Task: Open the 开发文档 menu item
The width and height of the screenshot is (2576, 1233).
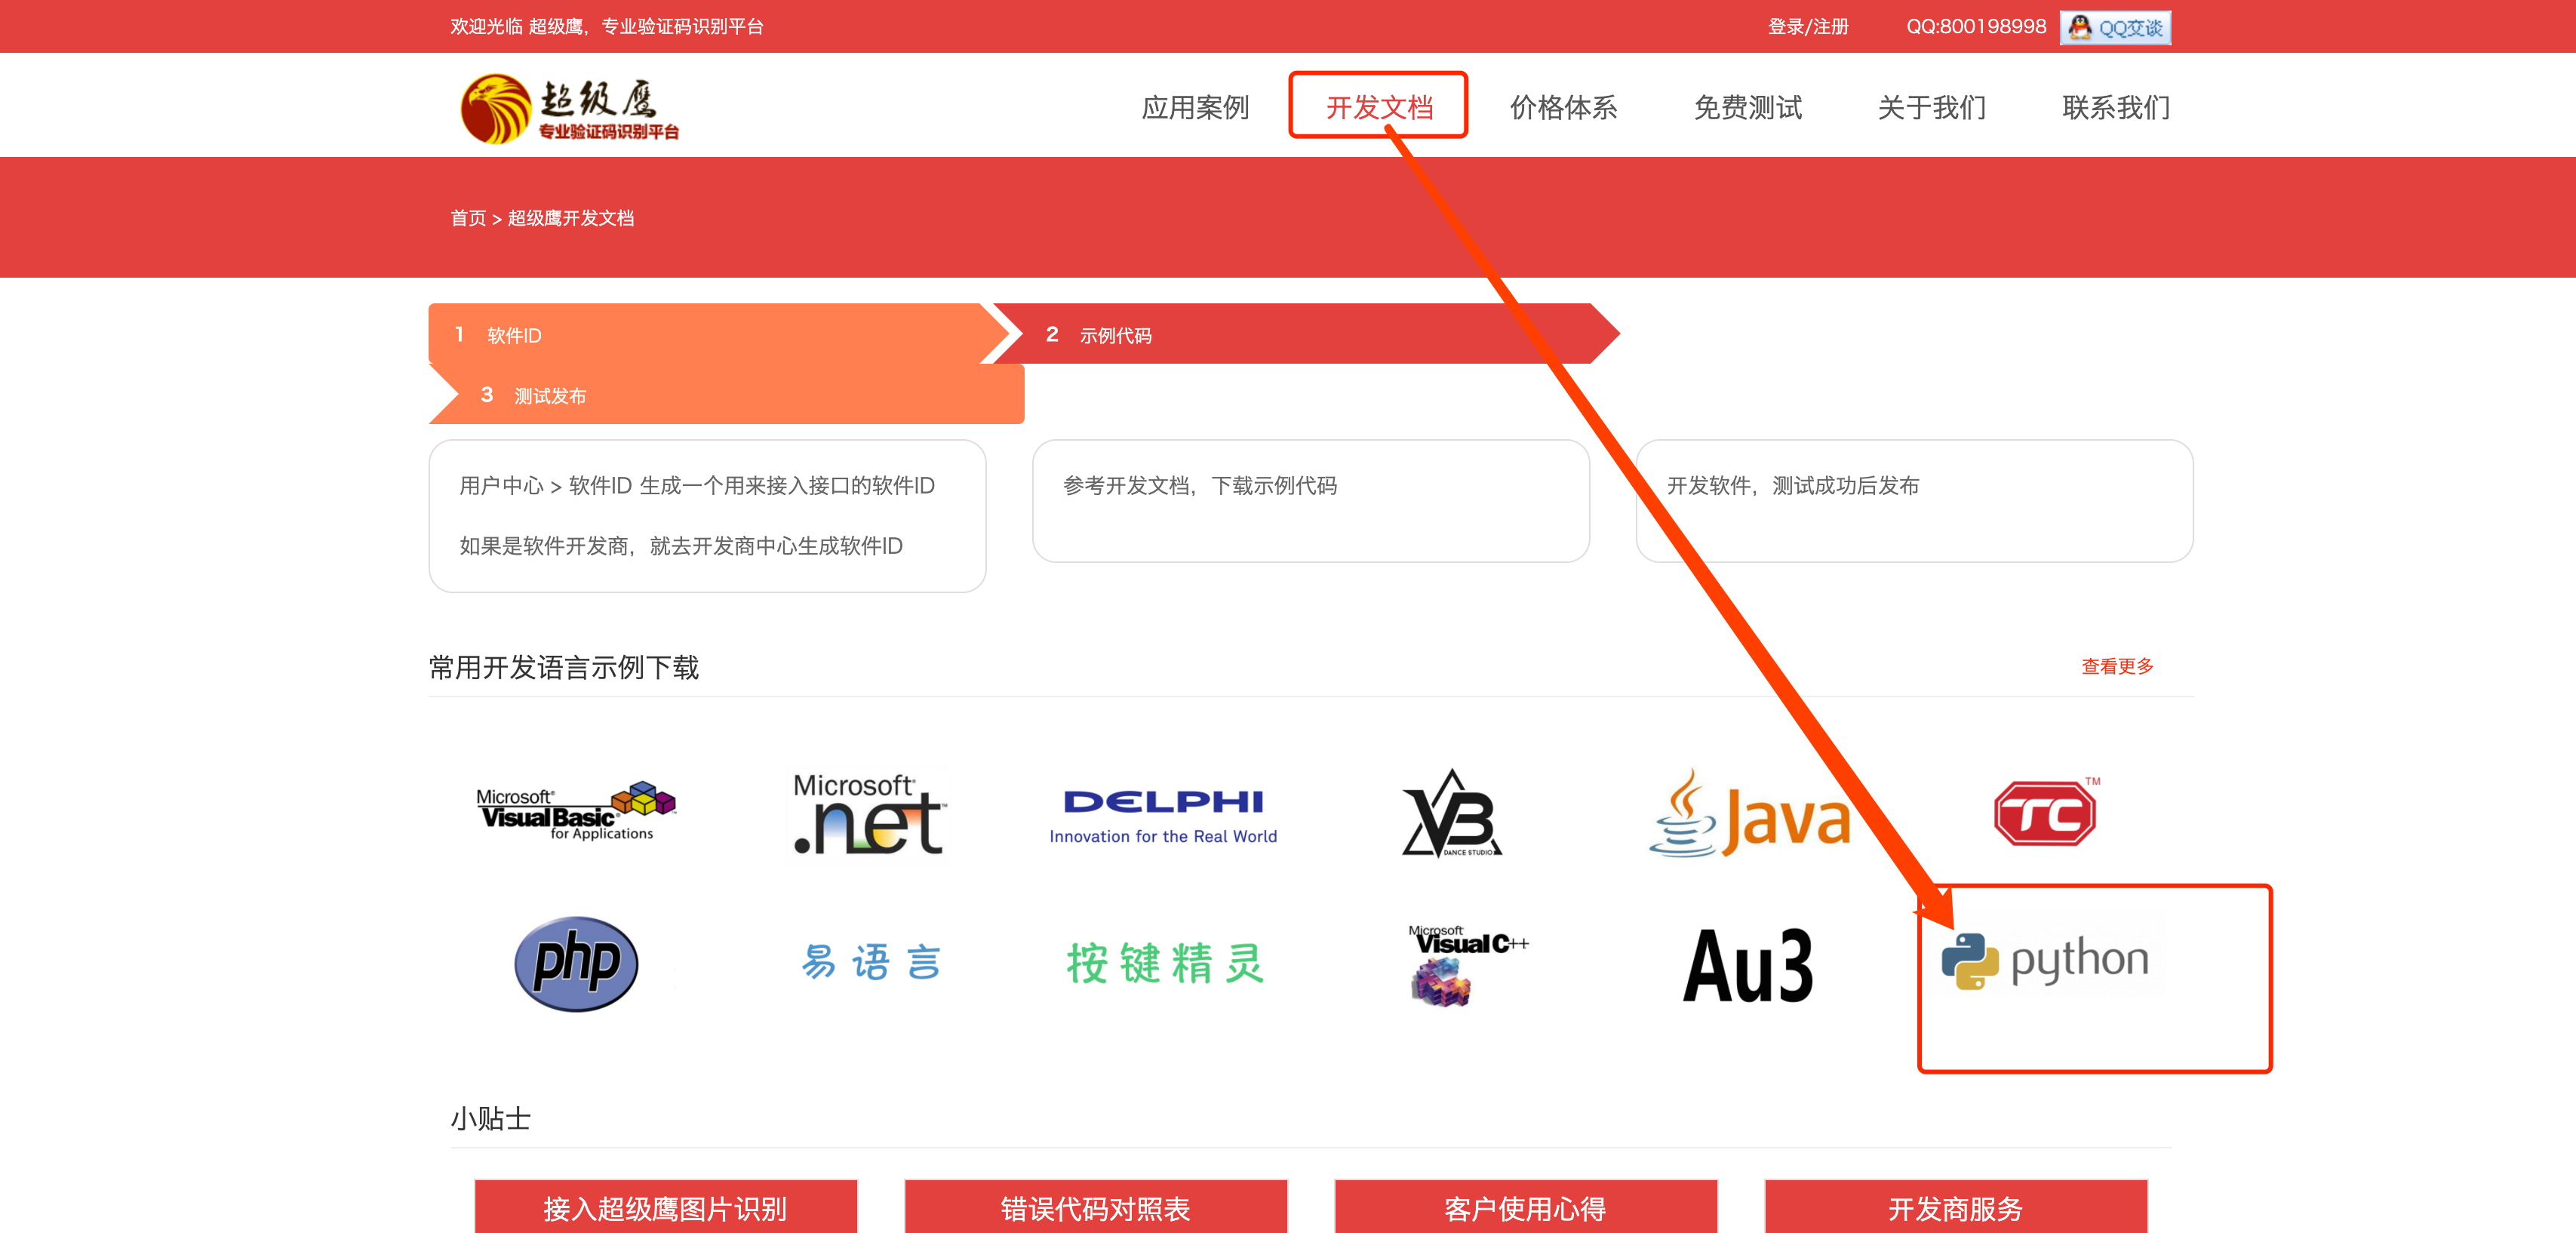Action: pos(1379,107)
